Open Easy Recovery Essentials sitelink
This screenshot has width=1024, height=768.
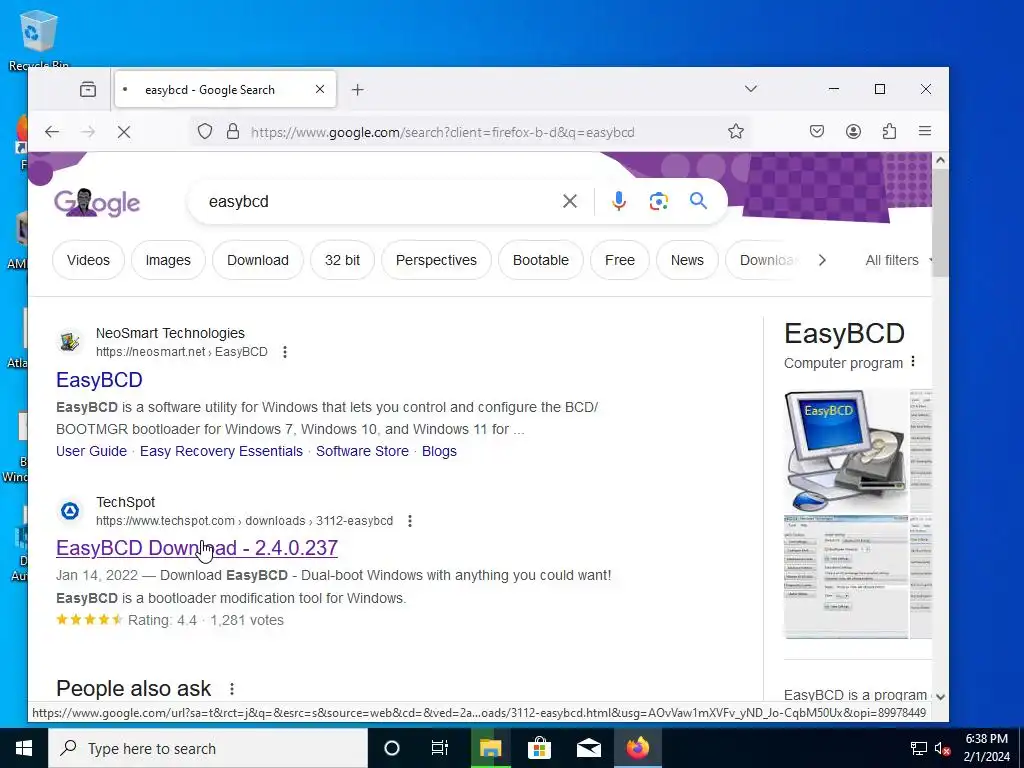(x=221, y=451)
